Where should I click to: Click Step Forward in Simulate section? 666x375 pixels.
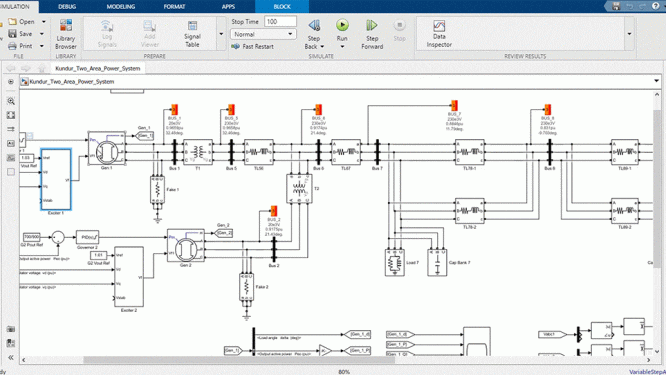[x=372, y=34]
